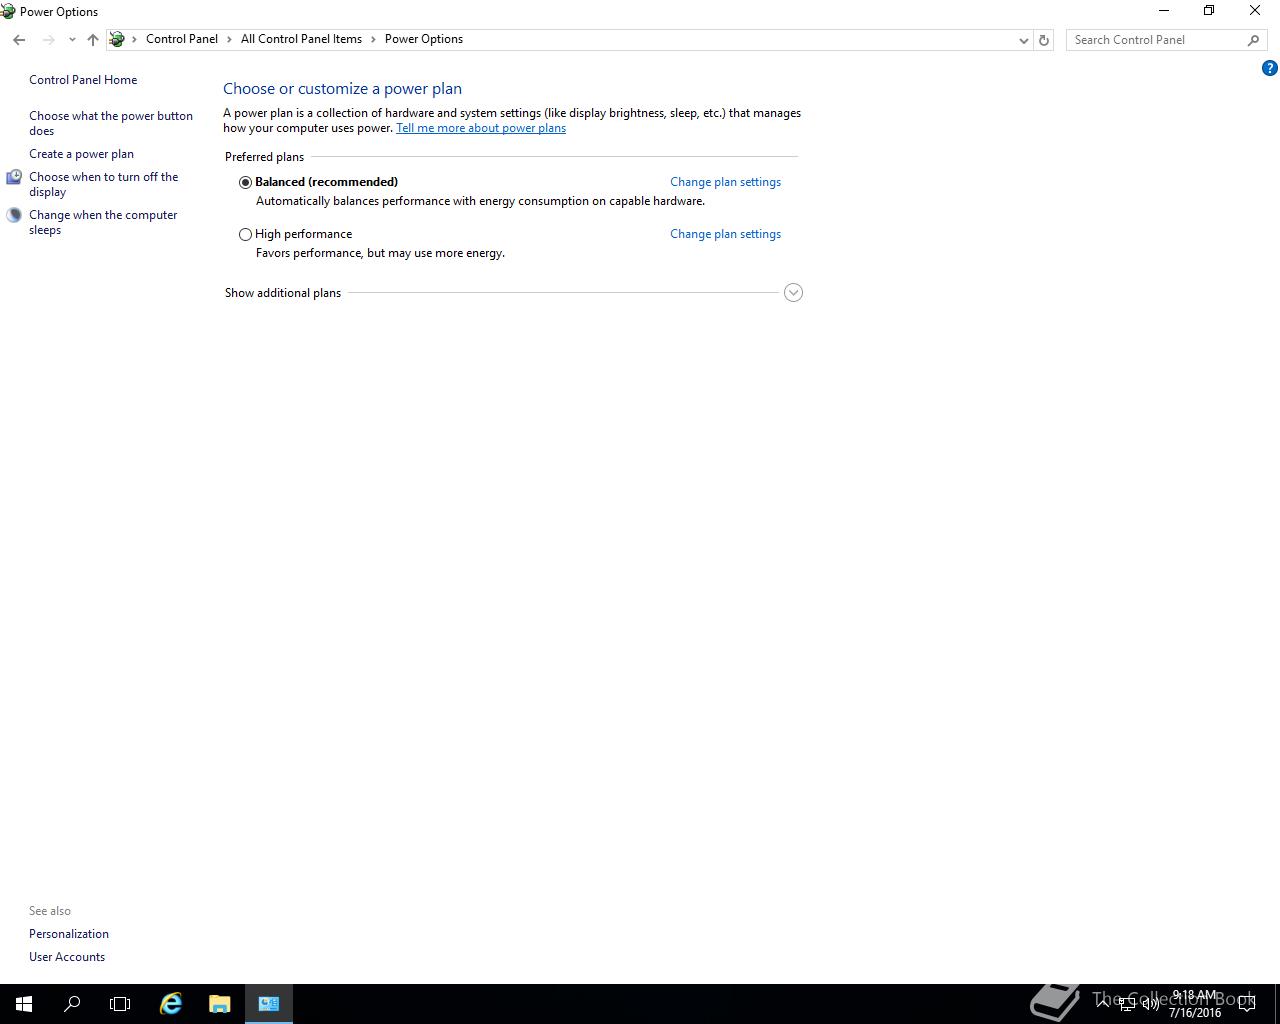
Task: Click Power Options breadcrumb
Action: click(x=424, y=39)
